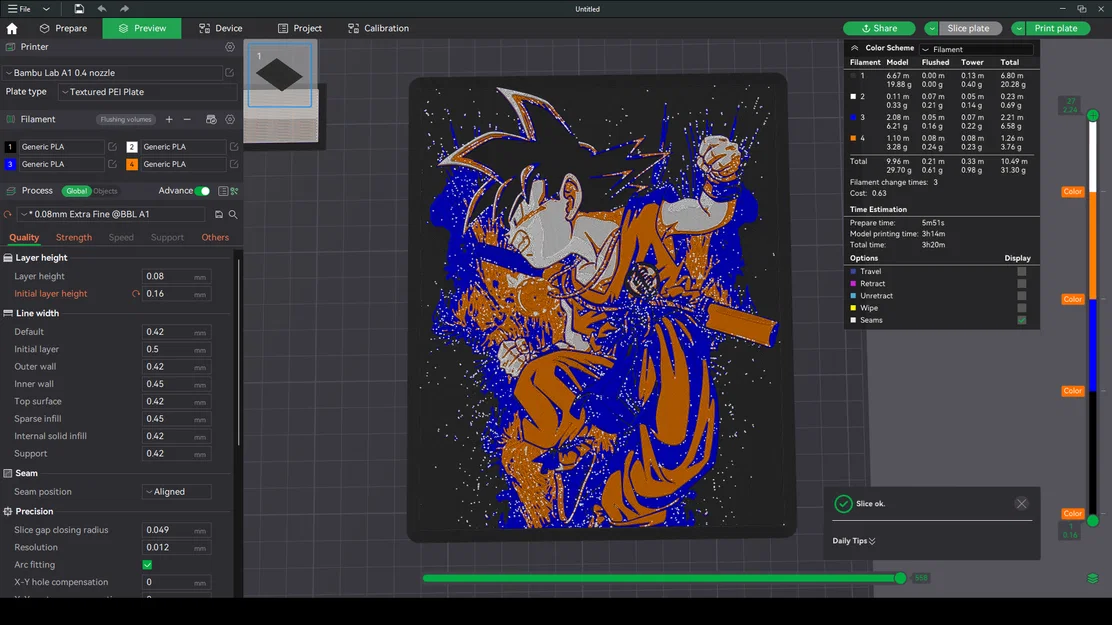
Task: Open Printer settings gear icon
Action: (x=230, y=47)
